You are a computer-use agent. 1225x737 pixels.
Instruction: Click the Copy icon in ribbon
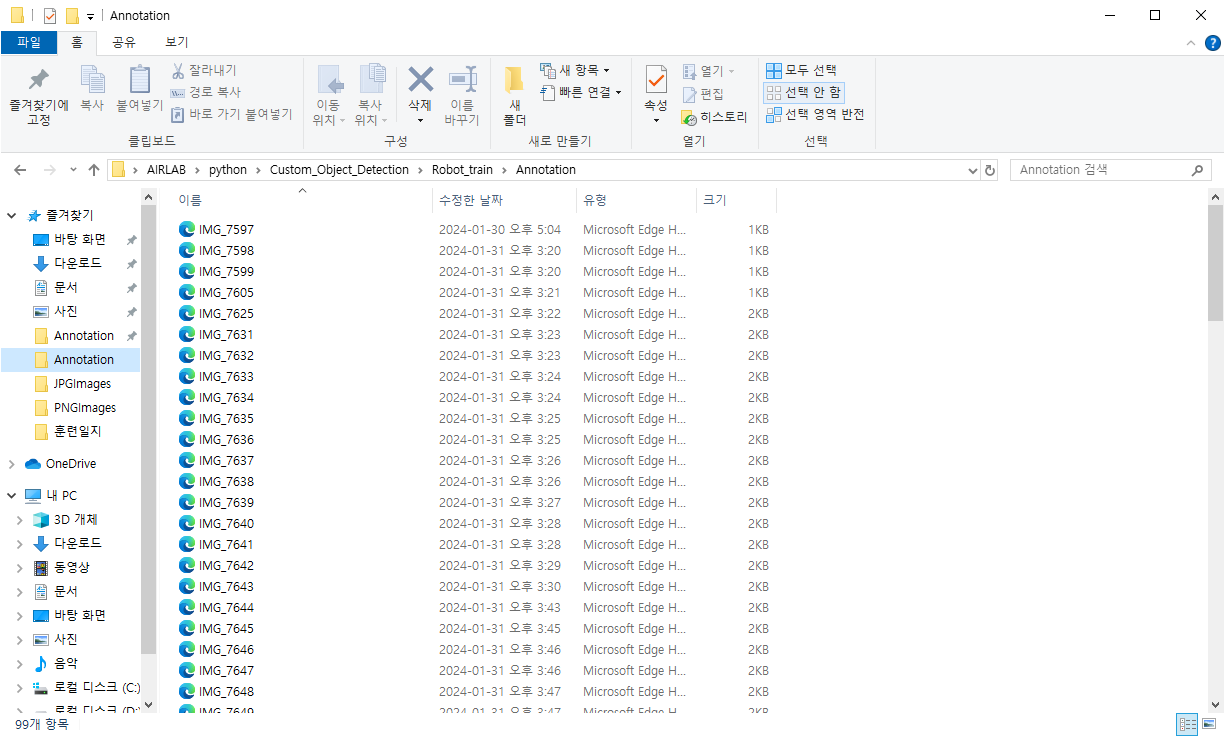92,82
